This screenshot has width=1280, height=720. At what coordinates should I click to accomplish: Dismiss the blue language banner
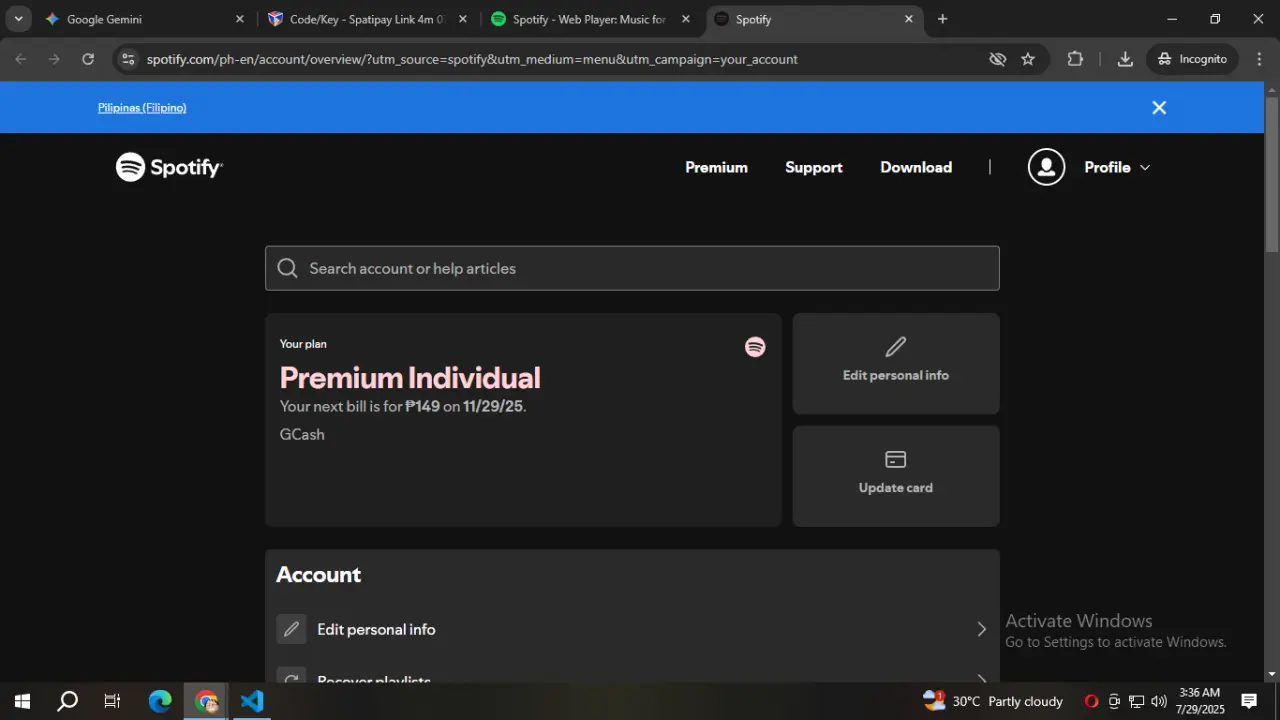pyautogui.click(x=1159, y=108)
